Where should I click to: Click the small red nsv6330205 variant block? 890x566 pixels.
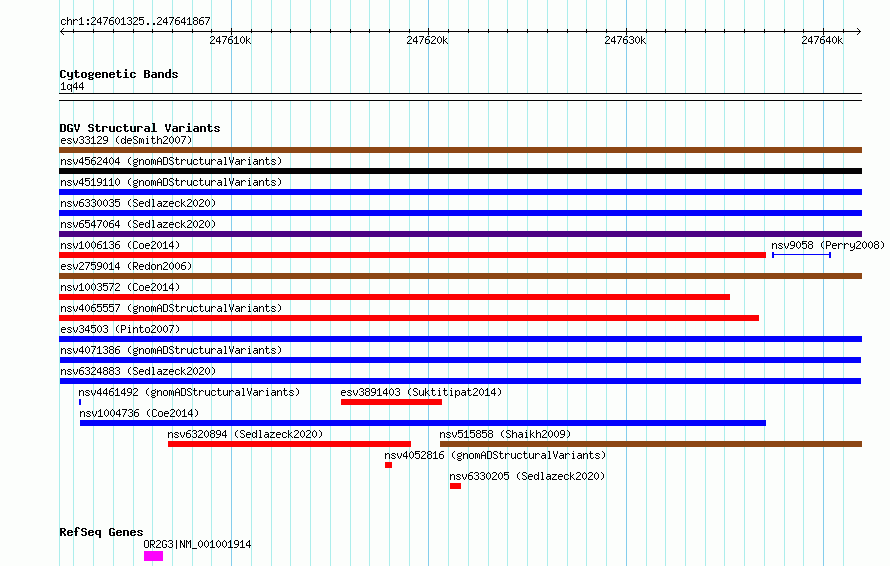455,486
